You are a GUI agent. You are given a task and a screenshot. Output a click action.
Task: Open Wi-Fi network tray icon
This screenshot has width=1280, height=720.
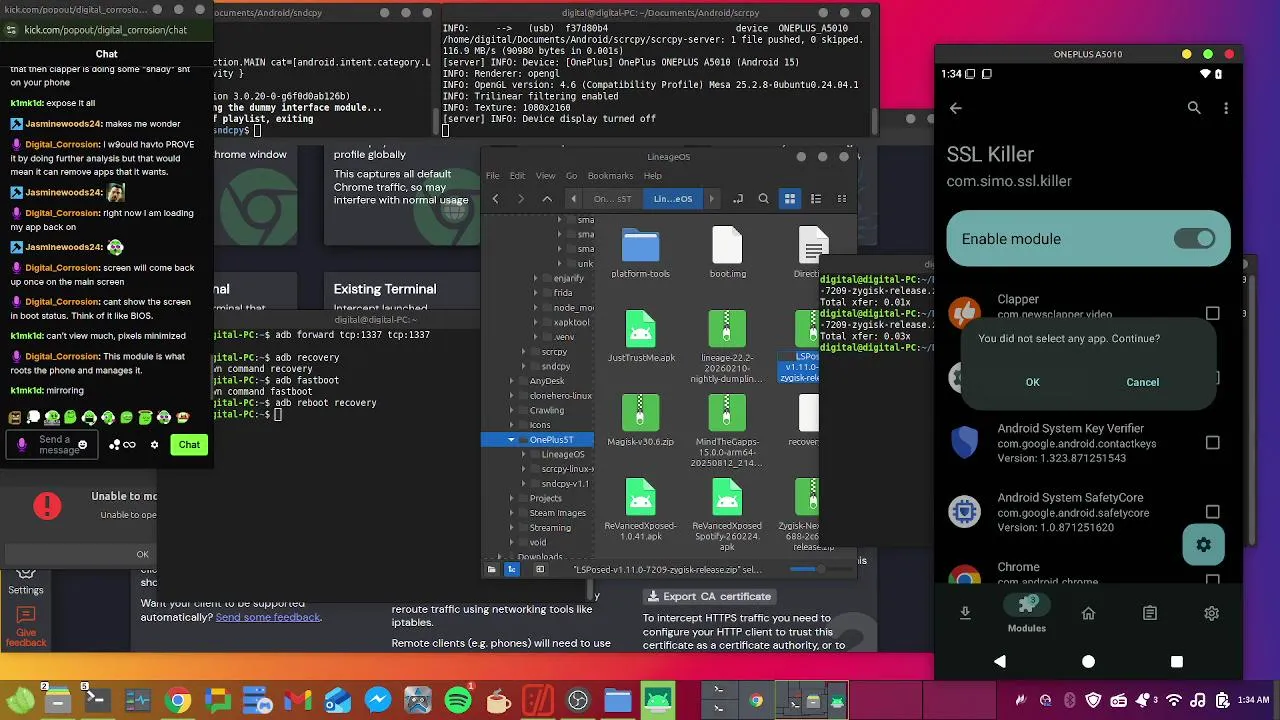click(x=1175, y=700)
